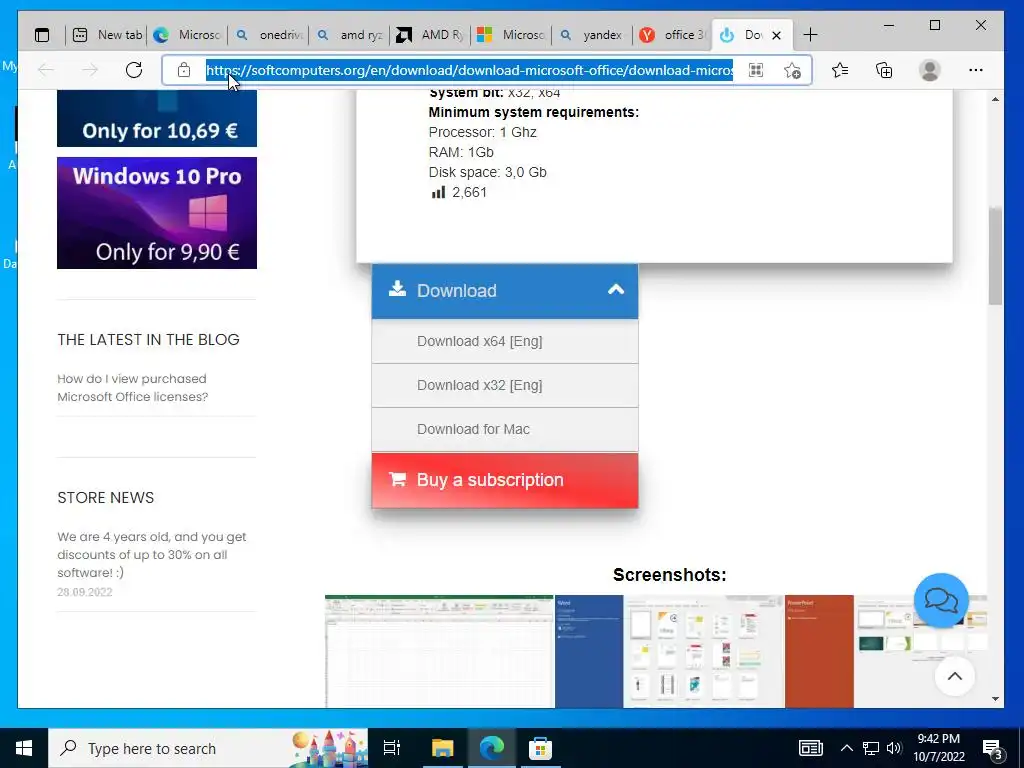Screen dimensions: 1024x768
Task: Click the taskbar search box
Action: click(x=208, y=748)
